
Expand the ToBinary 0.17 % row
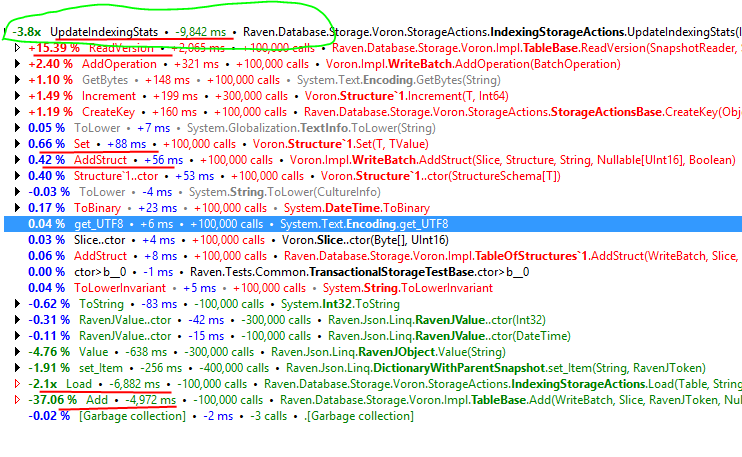(x=17, y=208)
